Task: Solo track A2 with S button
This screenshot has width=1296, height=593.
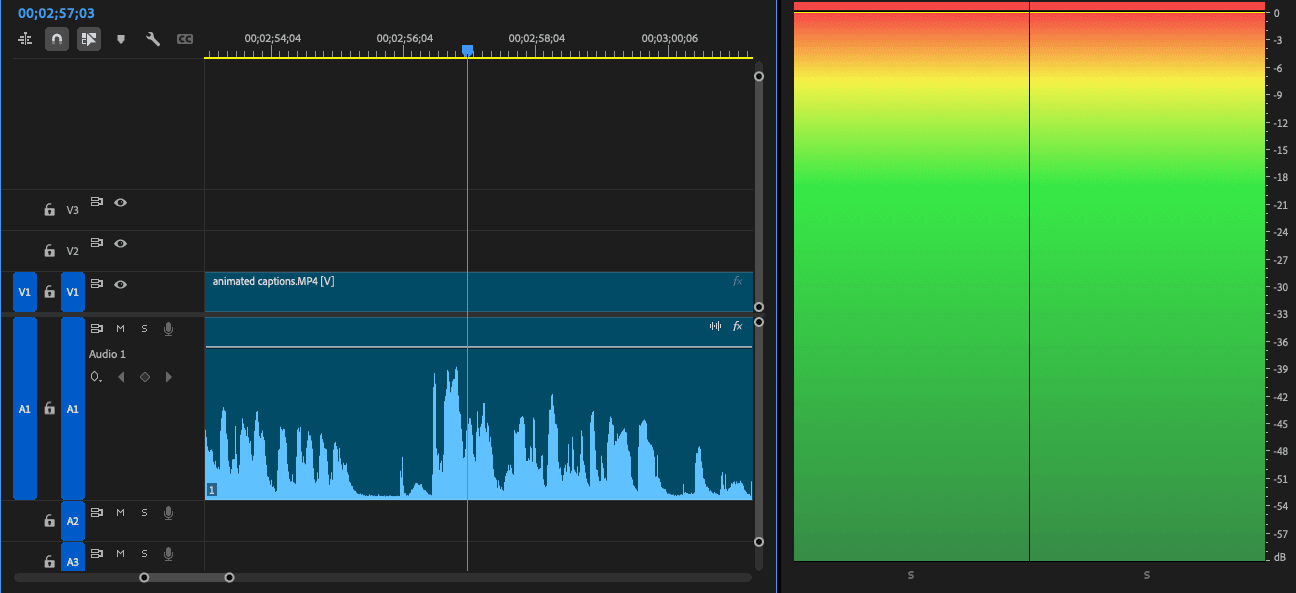Action: click(144, 512)
